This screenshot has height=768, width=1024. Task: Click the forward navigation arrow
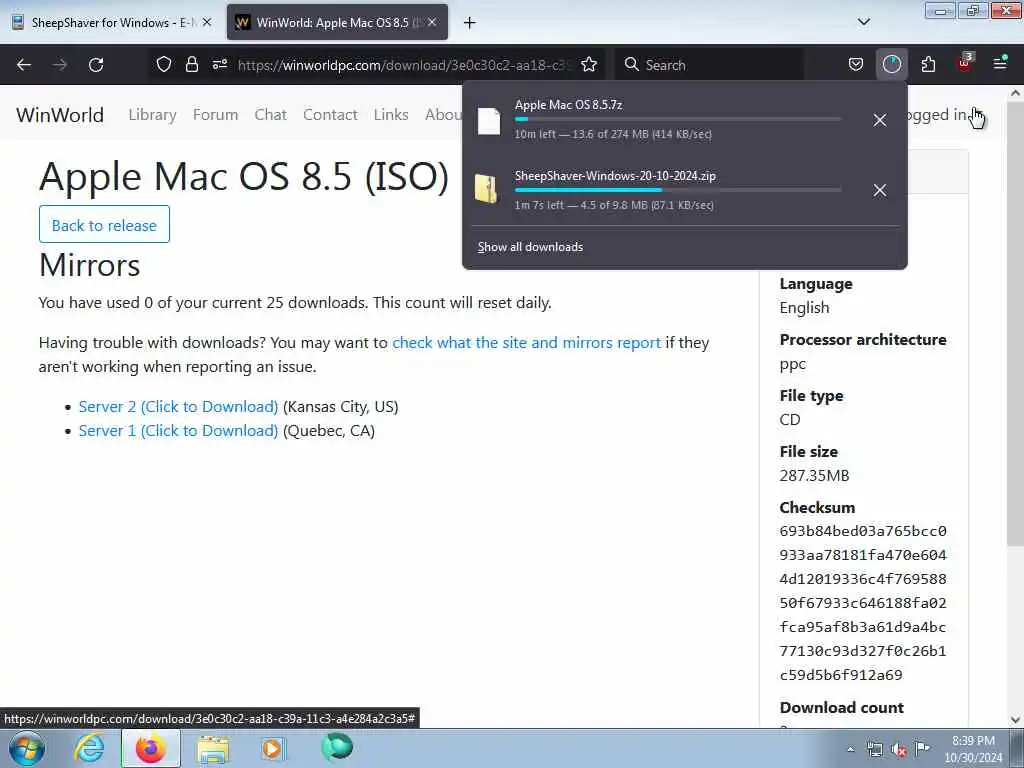[60, 65]
